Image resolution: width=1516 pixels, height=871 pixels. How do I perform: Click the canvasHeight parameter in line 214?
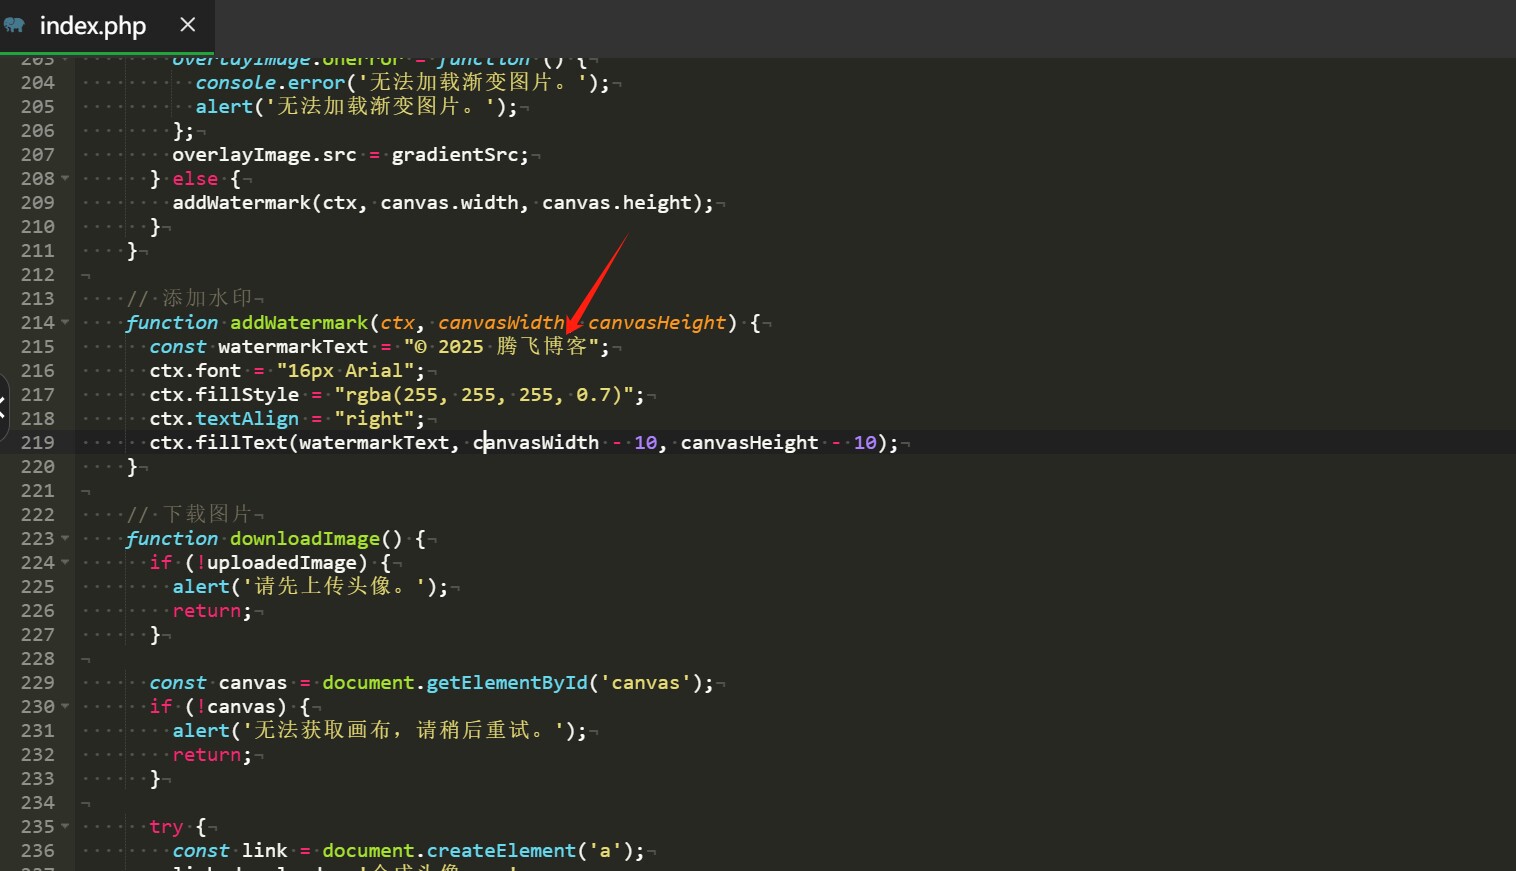656,323
